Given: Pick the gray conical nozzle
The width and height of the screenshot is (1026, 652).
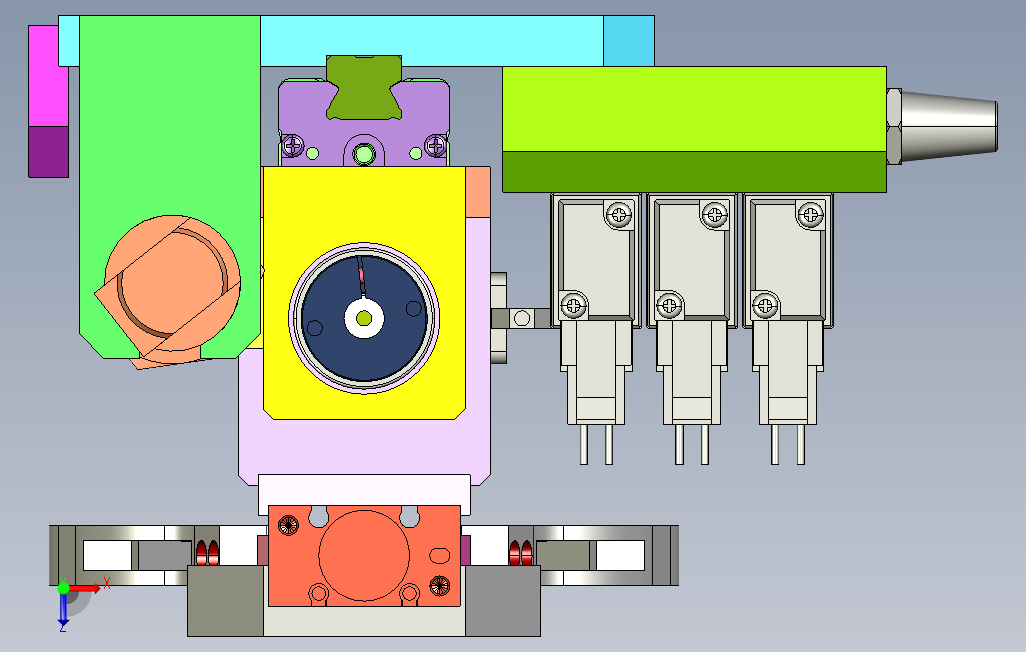Looking at the screenshot, I should coord(949,126).
